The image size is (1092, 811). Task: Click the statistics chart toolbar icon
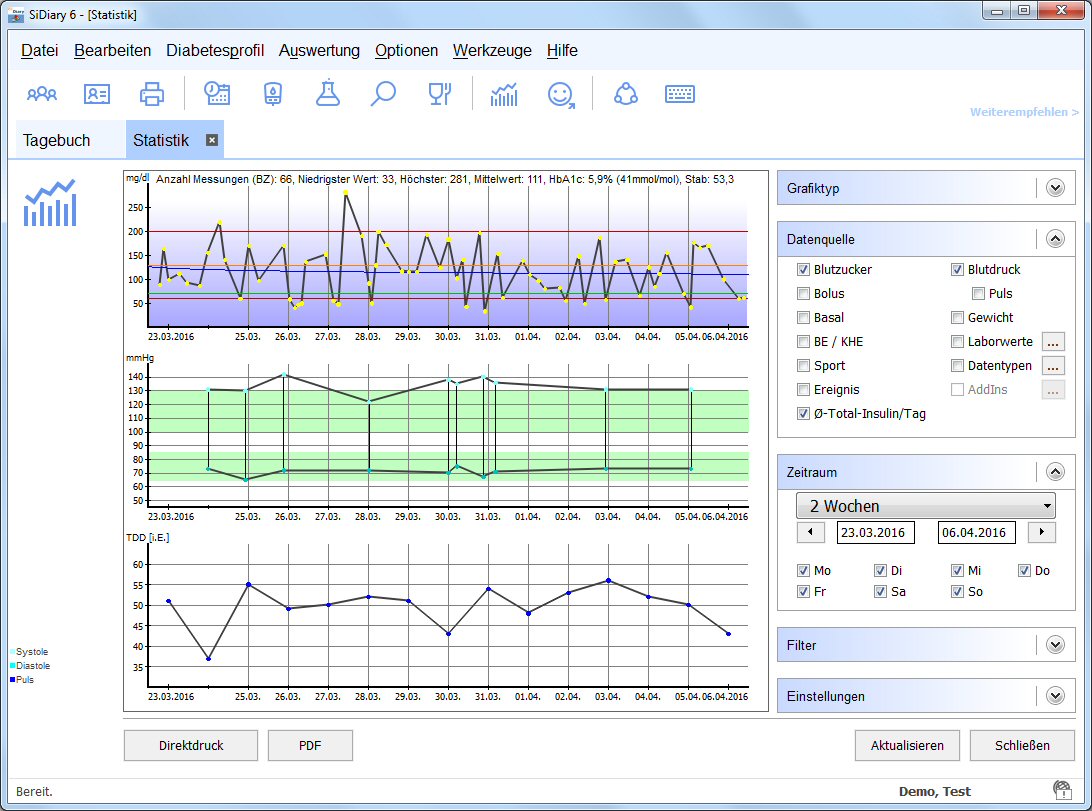pos(504,94)
